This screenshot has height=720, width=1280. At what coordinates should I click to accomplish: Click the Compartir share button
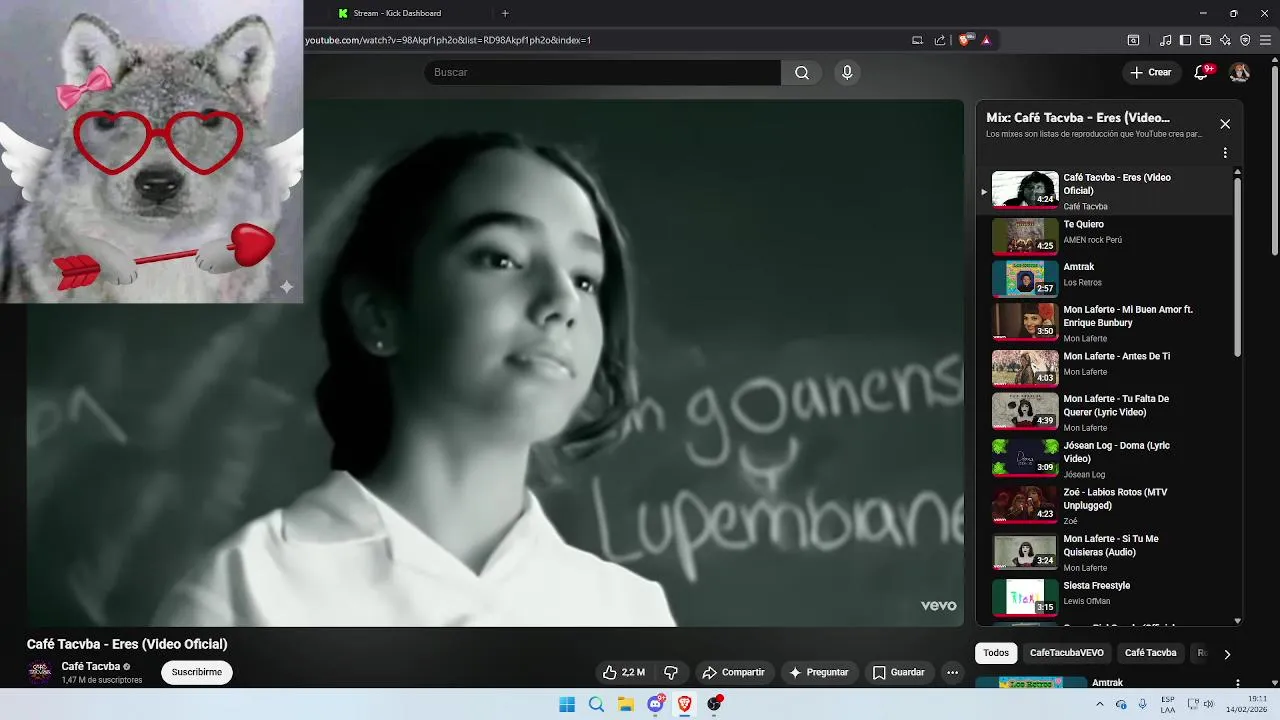click(x=733, y=672)
